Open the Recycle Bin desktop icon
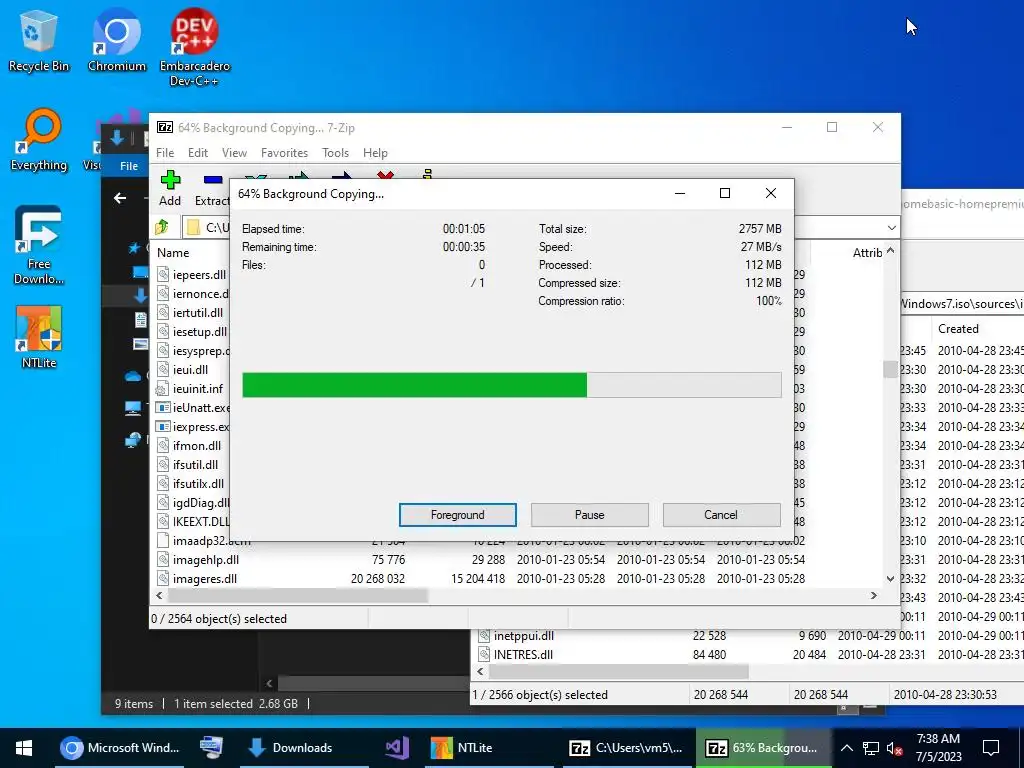Screen dimensions: 1024x768 pos(38,40)
